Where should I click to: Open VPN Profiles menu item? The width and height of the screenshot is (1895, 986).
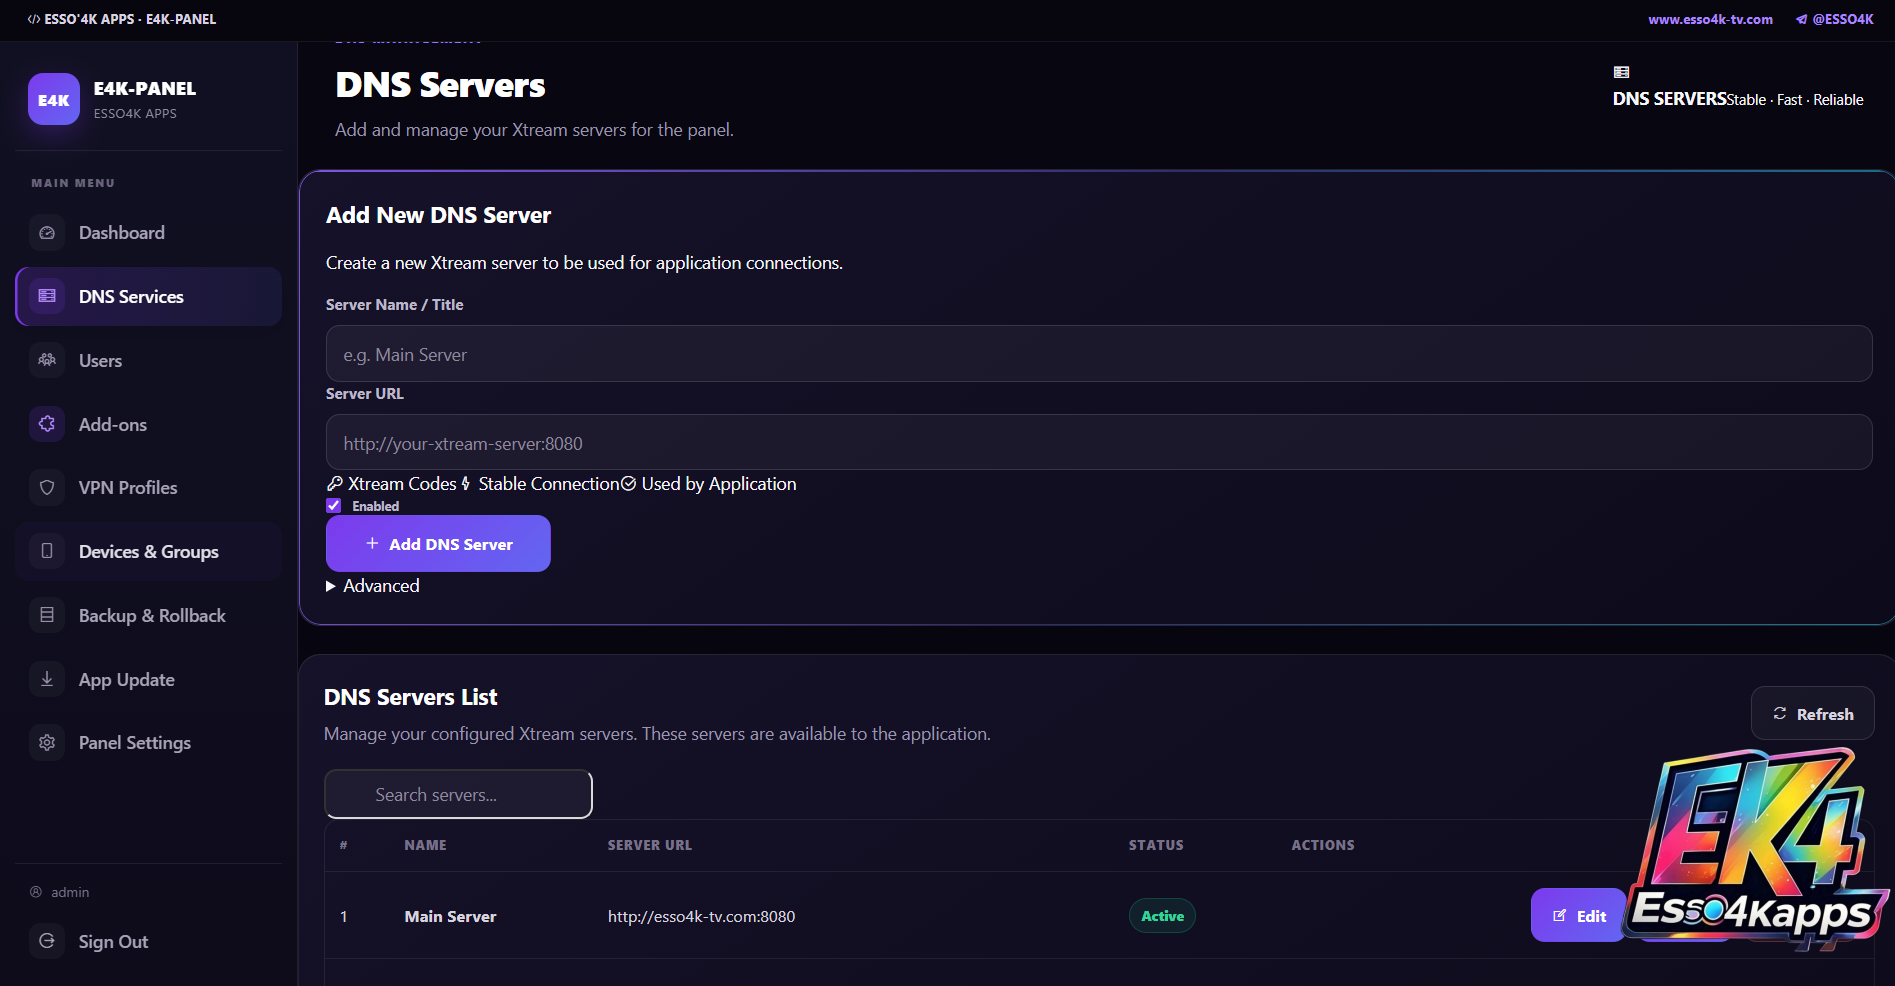point(149,488)
